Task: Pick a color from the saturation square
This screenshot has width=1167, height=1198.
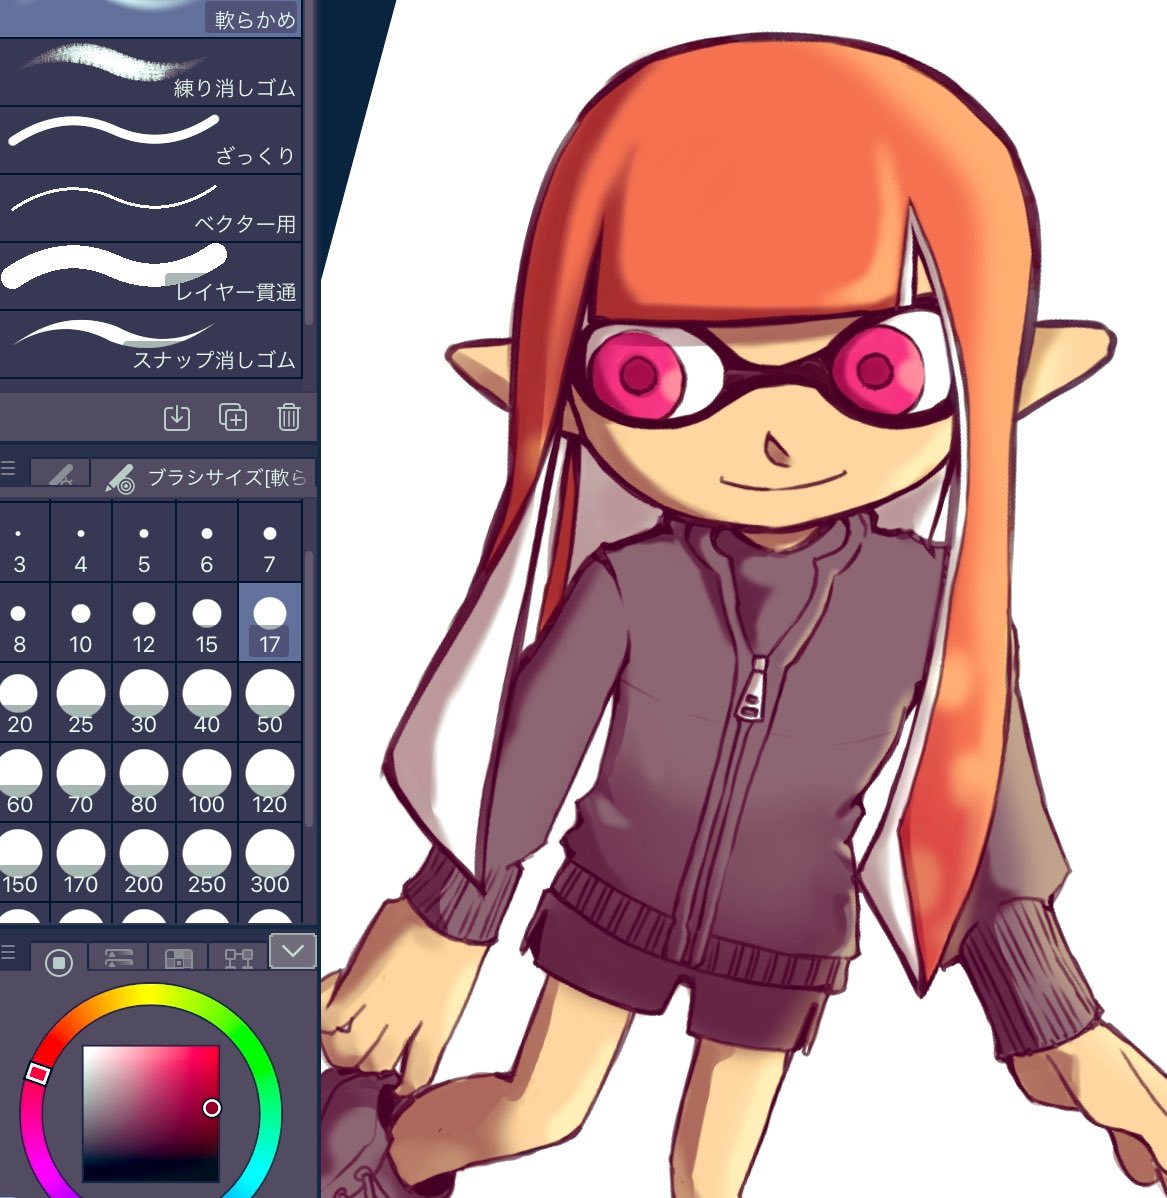Action: click(x=151, y=1114)
